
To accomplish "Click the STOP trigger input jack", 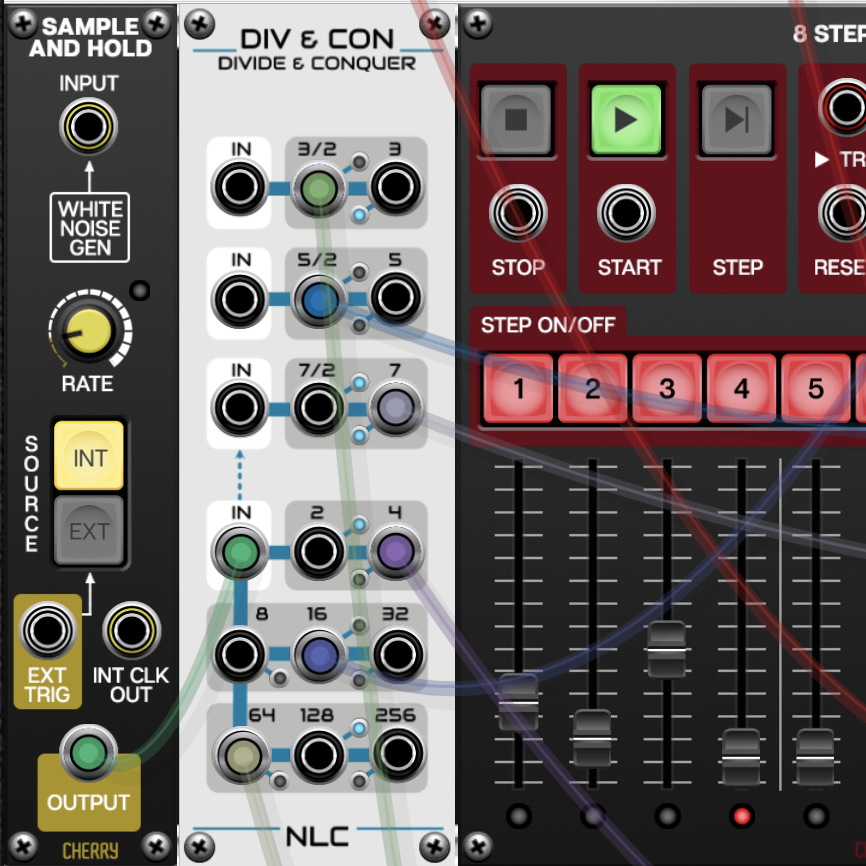I will (518, 213).
